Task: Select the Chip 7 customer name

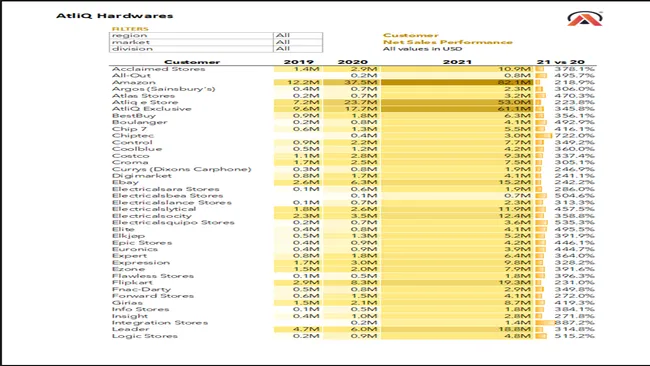Action: coord(129,129)
